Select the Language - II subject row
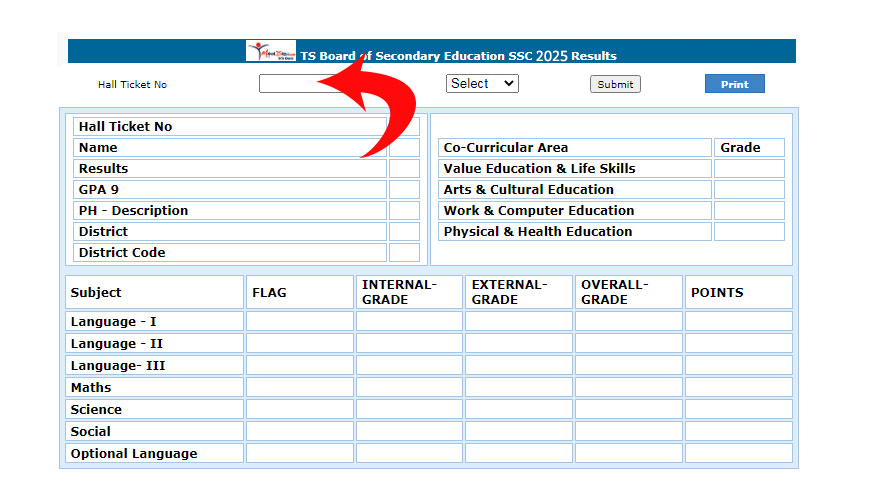Screen dimensions: 875x500 click(x=429, y=343)
